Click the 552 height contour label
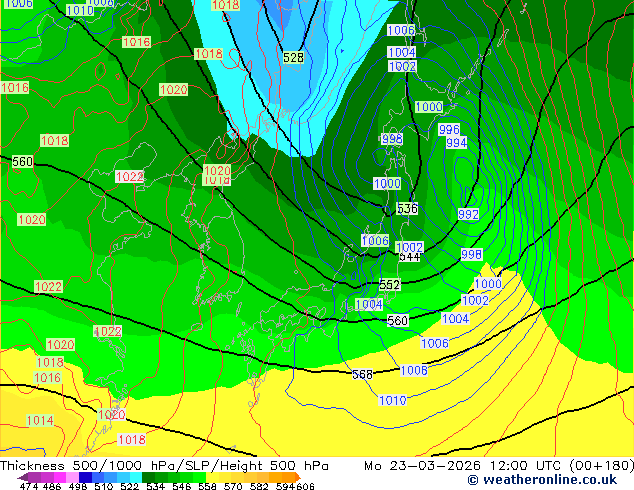Screen dimensions: 634x490 (x=389, y=285)
